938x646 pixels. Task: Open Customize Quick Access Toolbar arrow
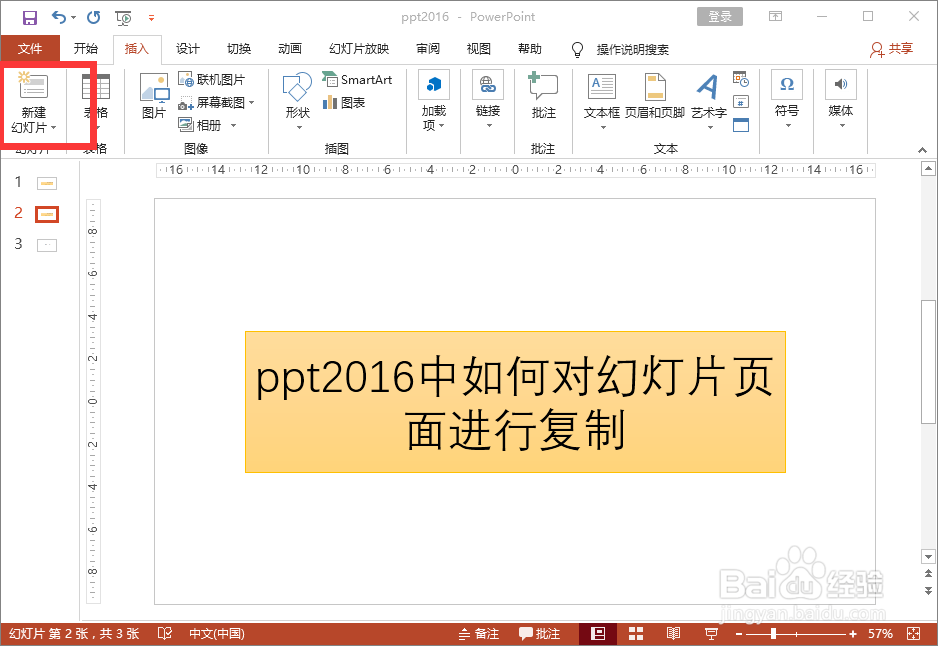pyautogui.click(x=151, y=18)
